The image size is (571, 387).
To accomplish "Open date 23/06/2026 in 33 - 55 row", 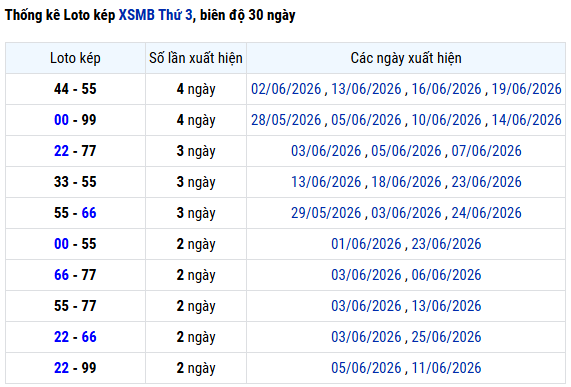I will pos(487,182).
